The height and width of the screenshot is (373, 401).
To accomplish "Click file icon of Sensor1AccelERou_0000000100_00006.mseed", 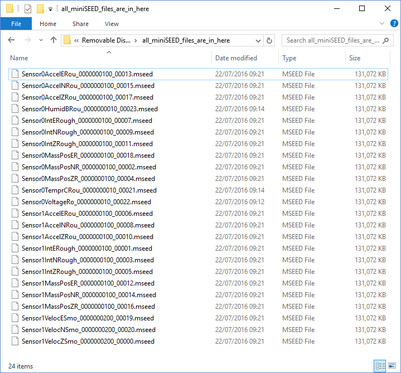I will (15, 213).
